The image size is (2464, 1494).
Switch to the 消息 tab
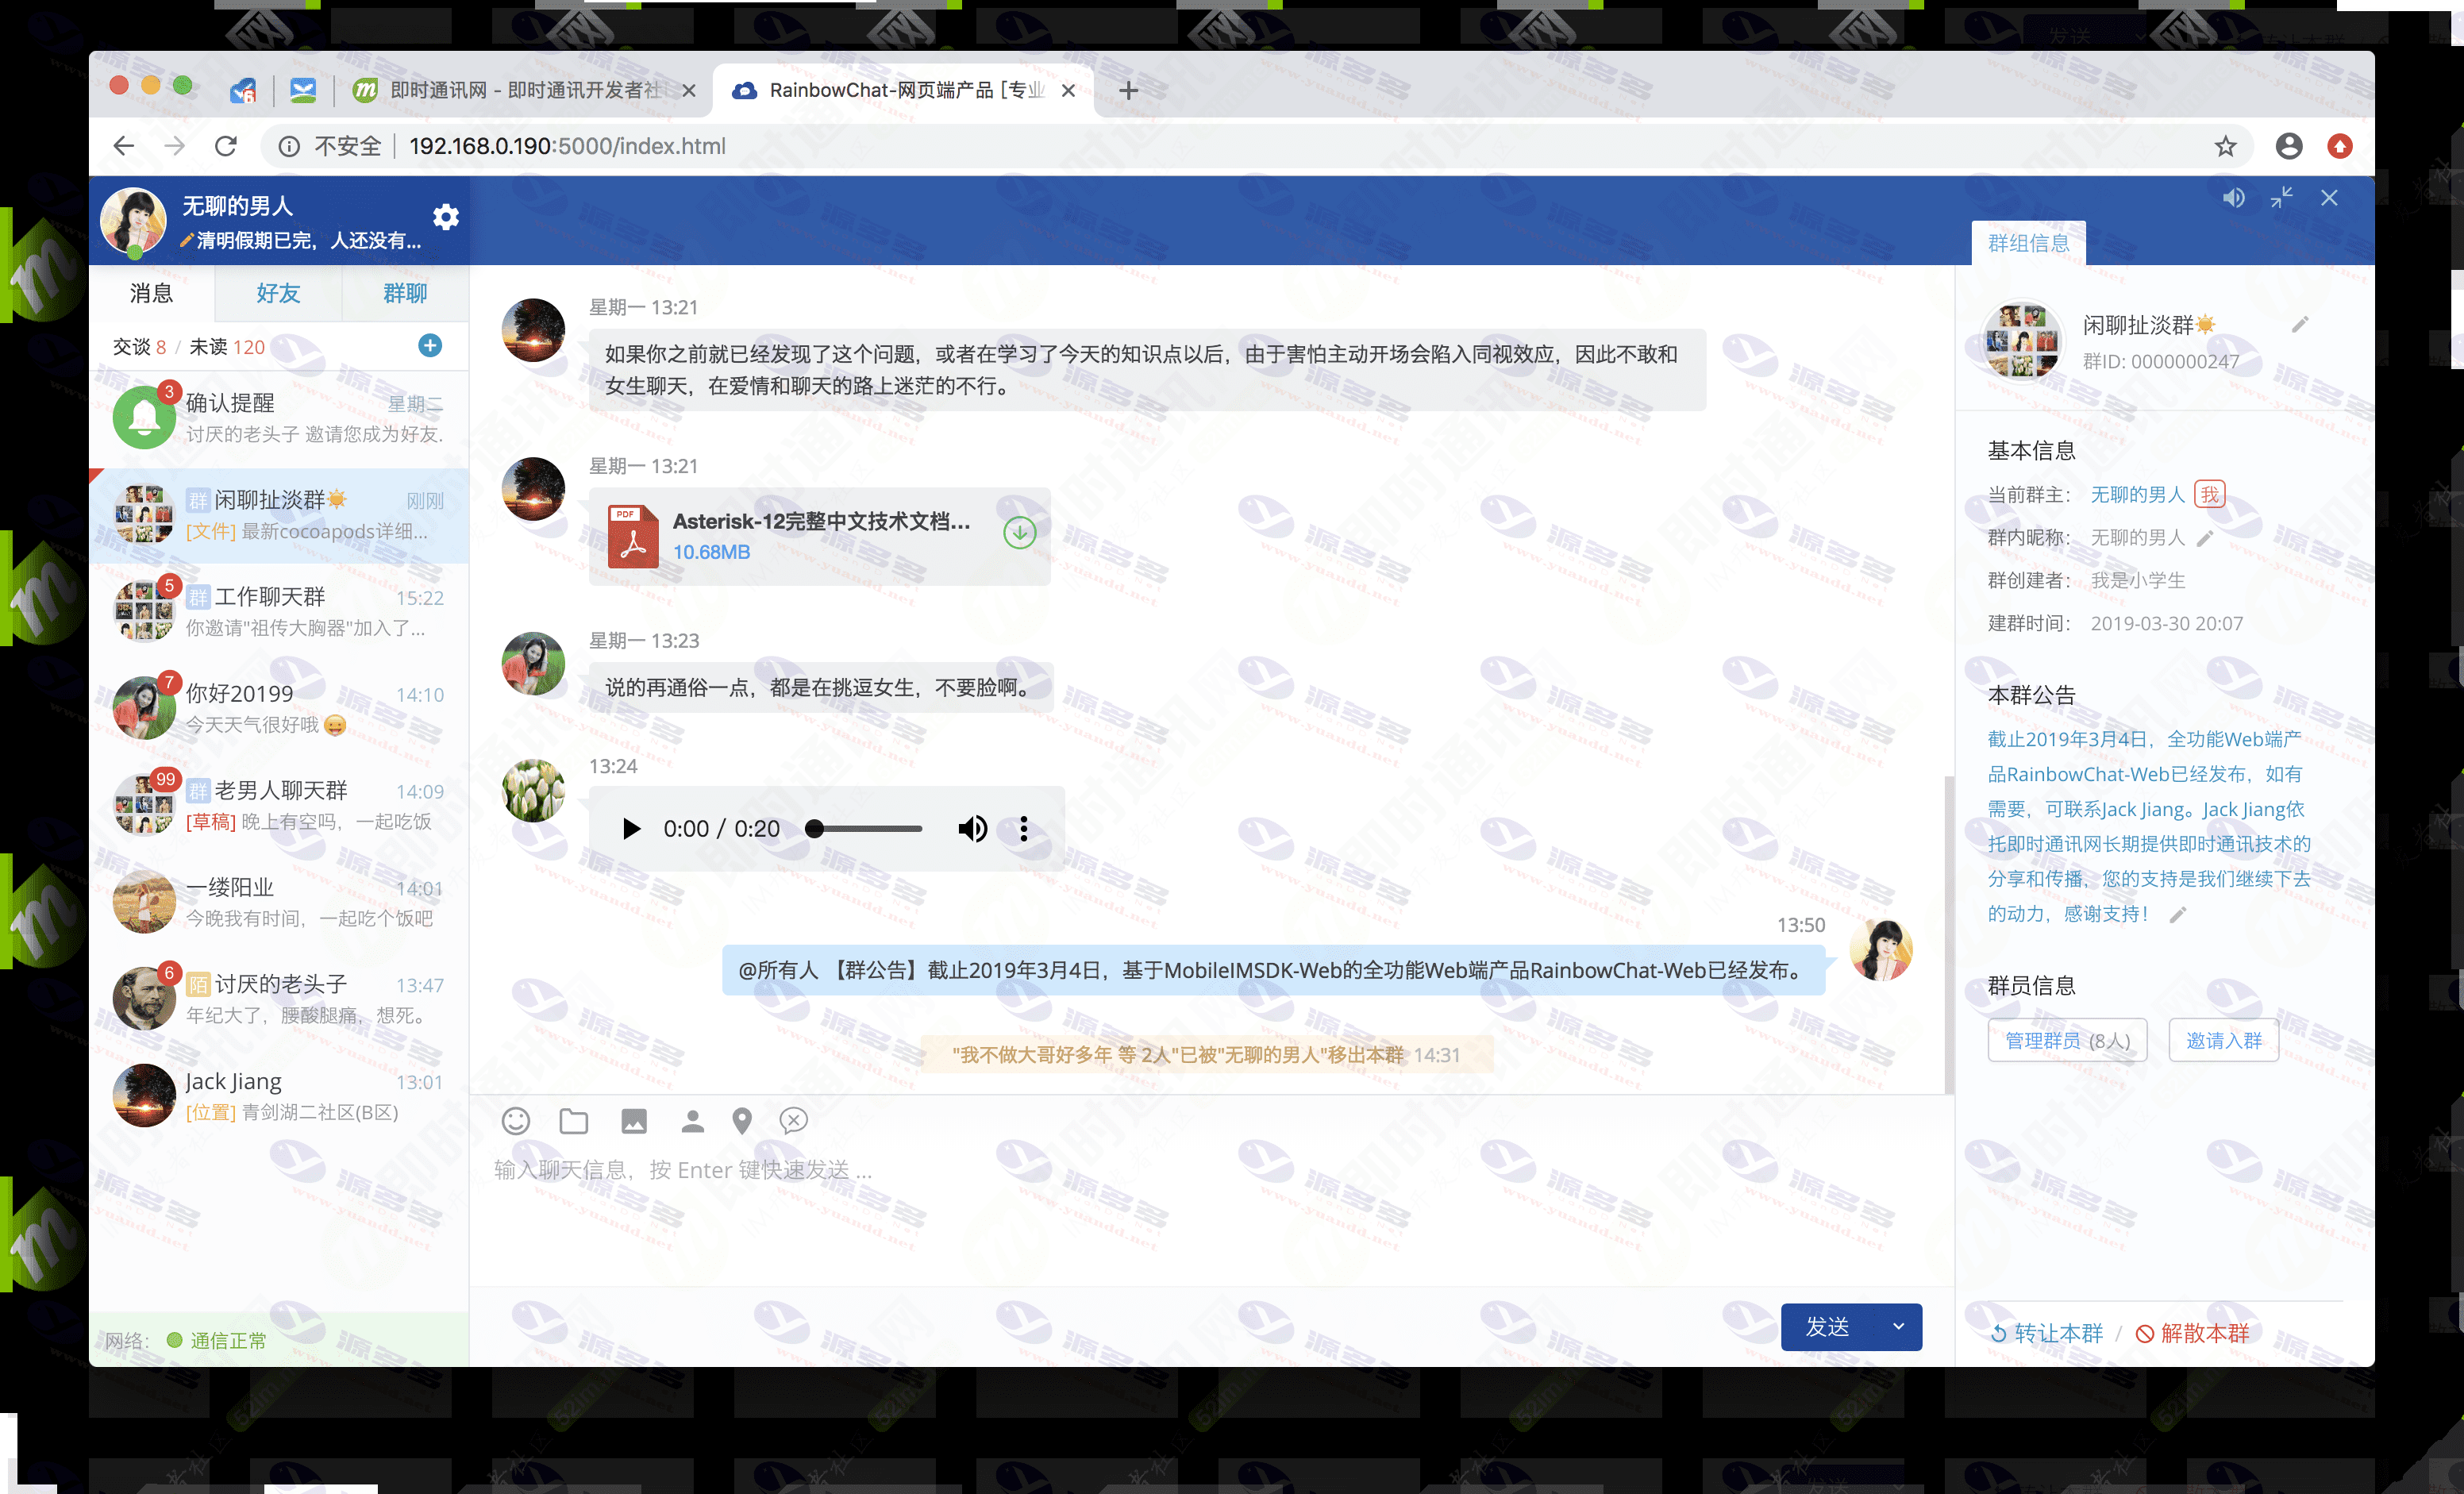(151, 293)
